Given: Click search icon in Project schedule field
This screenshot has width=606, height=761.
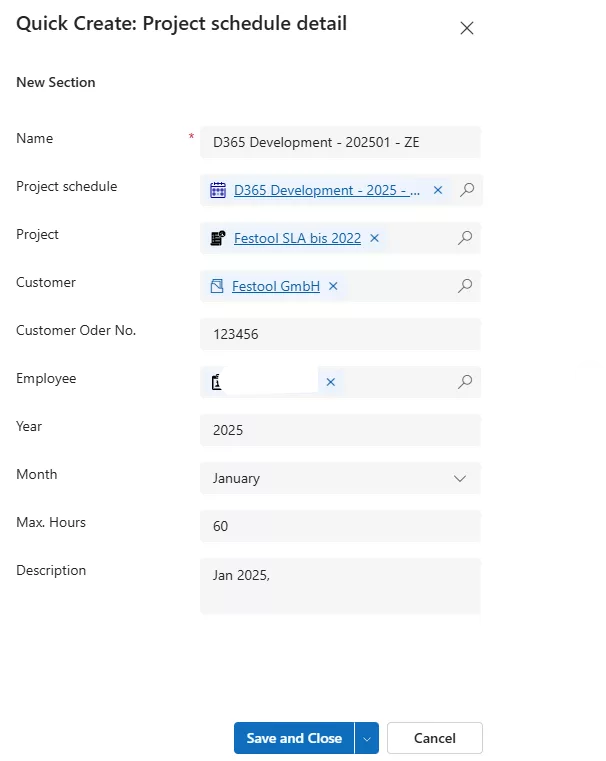Looking at the screenshot, I should point(466,190).
